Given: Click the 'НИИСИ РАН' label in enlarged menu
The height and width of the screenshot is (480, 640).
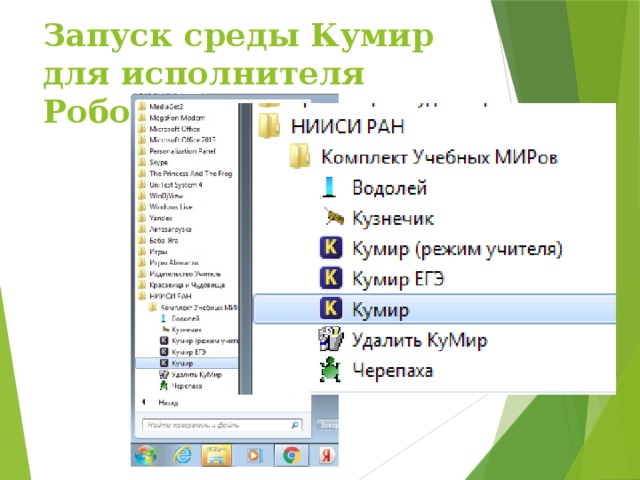Looking at the screenshot, I should pyautogui.click(x=347, y=126).
